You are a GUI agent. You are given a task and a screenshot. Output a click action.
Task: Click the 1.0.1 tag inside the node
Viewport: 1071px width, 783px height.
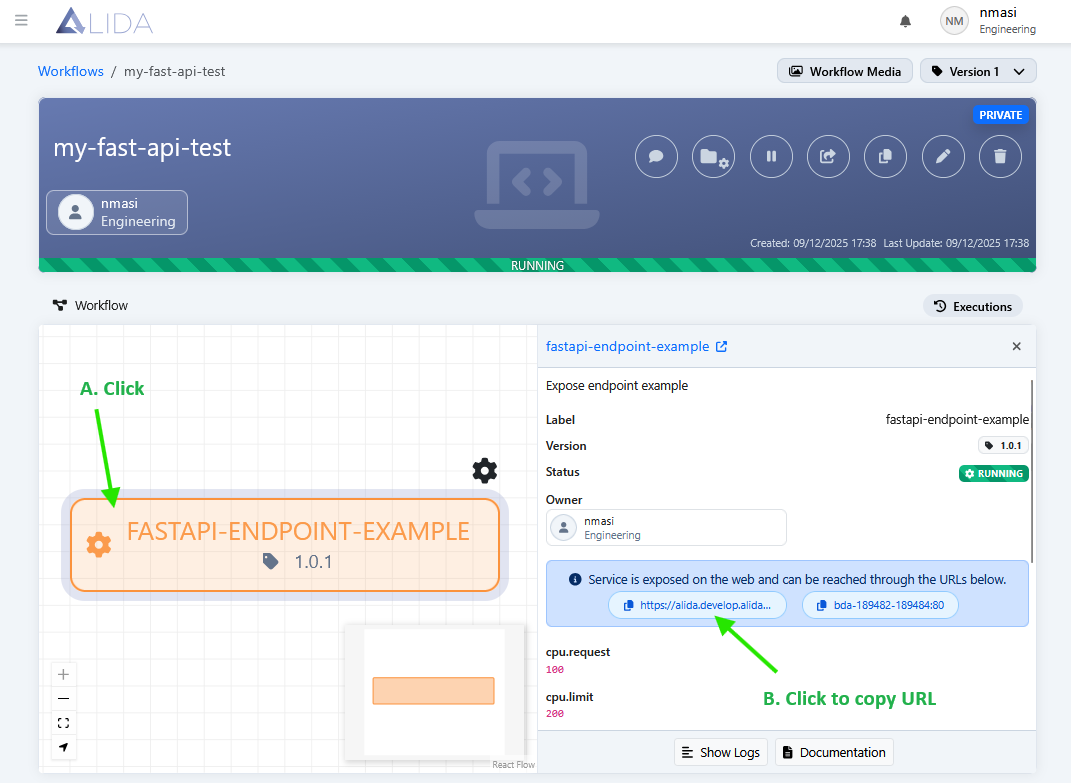pos(298,562)
